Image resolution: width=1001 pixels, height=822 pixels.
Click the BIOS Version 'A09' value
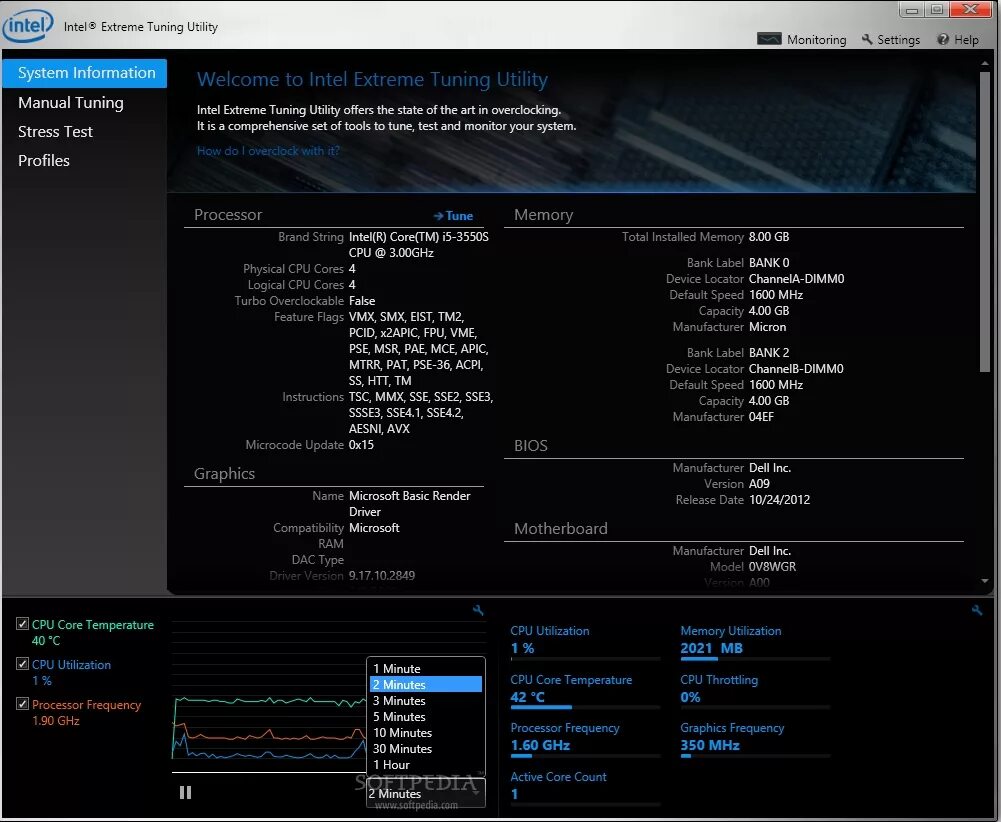coord(759,484)
